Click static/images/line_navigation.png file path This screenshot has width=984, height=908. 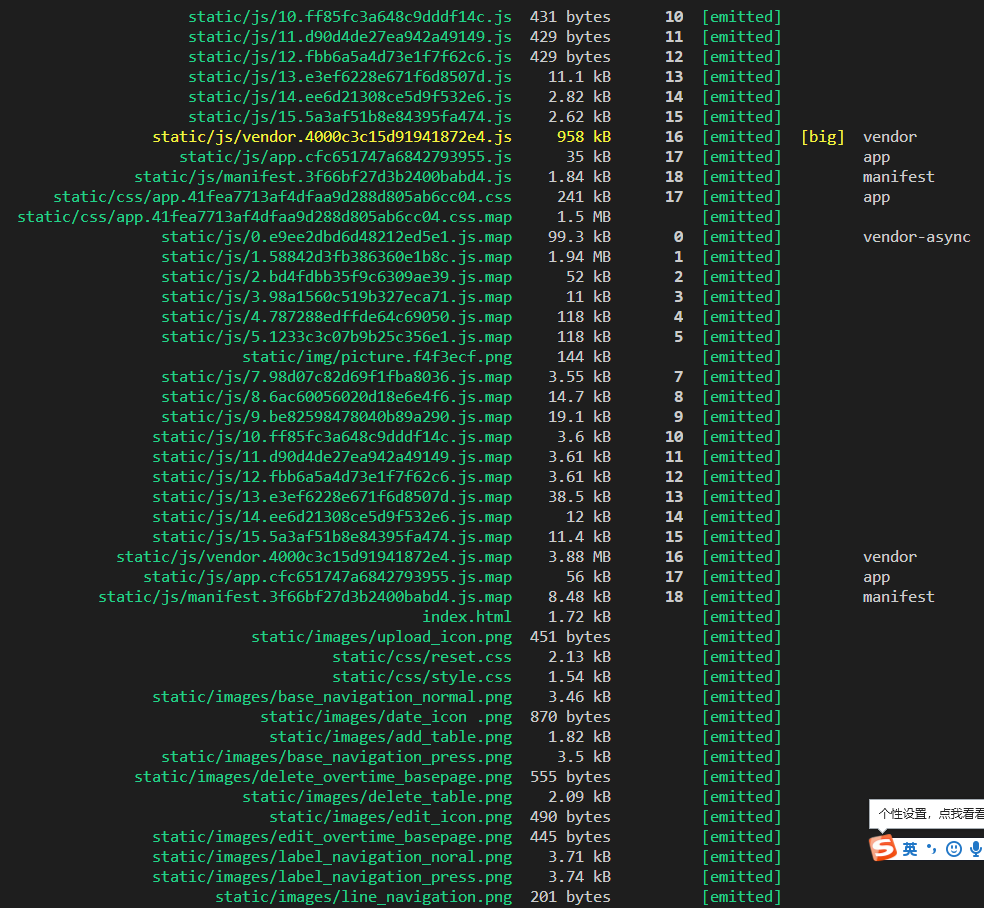coord(363,897)
